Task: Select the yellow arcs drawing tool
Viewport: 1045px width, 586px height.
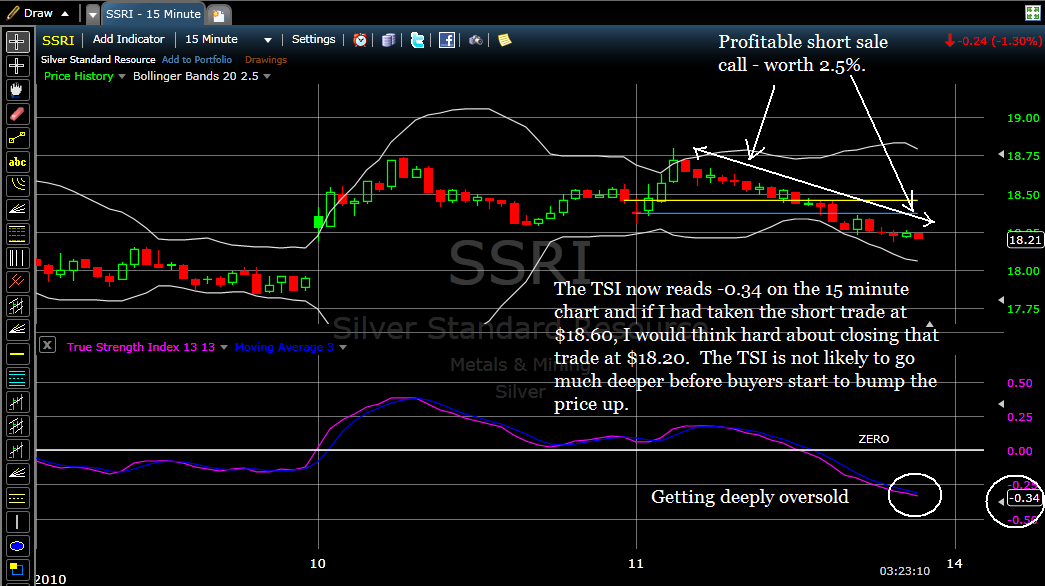Action: [17, 186]
